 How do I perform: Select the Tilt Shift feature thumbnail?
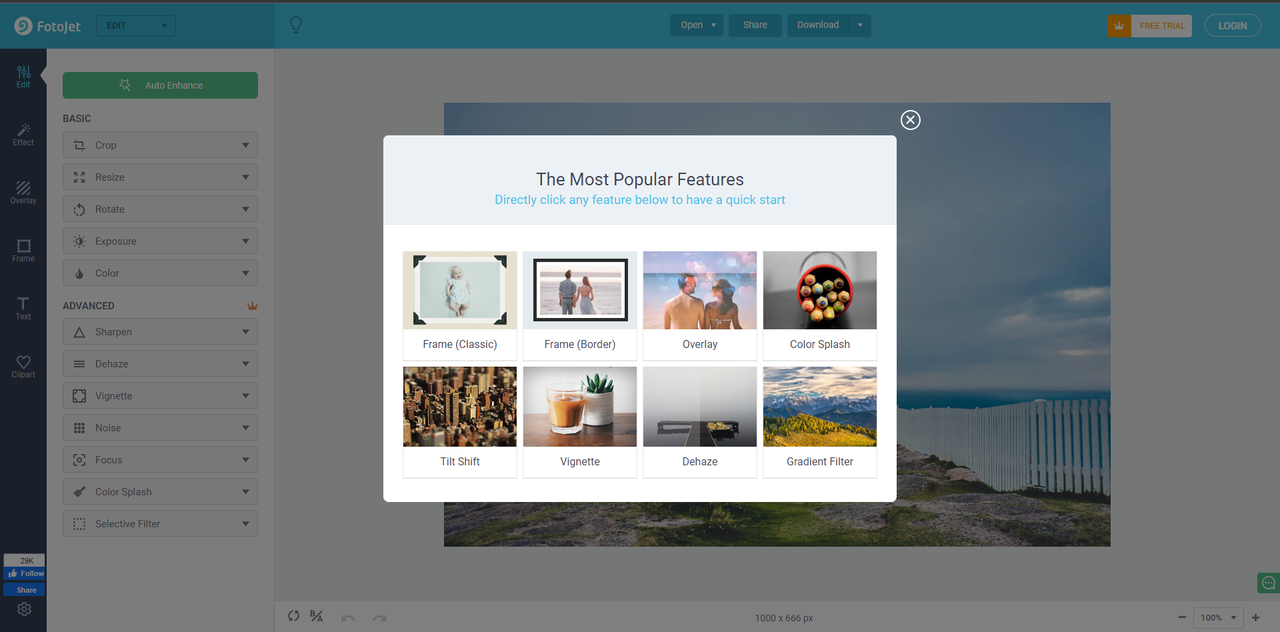tap(460, 422)
